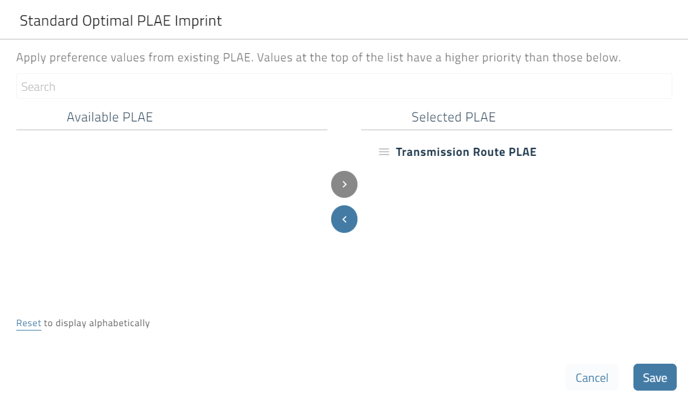
Task: Add available PLAE using the gray arrow
Action: (x=344, y=184)
